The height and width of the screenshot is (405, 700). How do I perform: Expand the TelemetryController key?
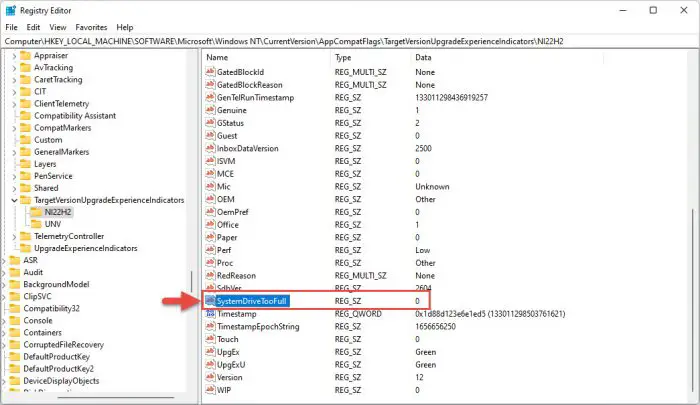point(14,237)
